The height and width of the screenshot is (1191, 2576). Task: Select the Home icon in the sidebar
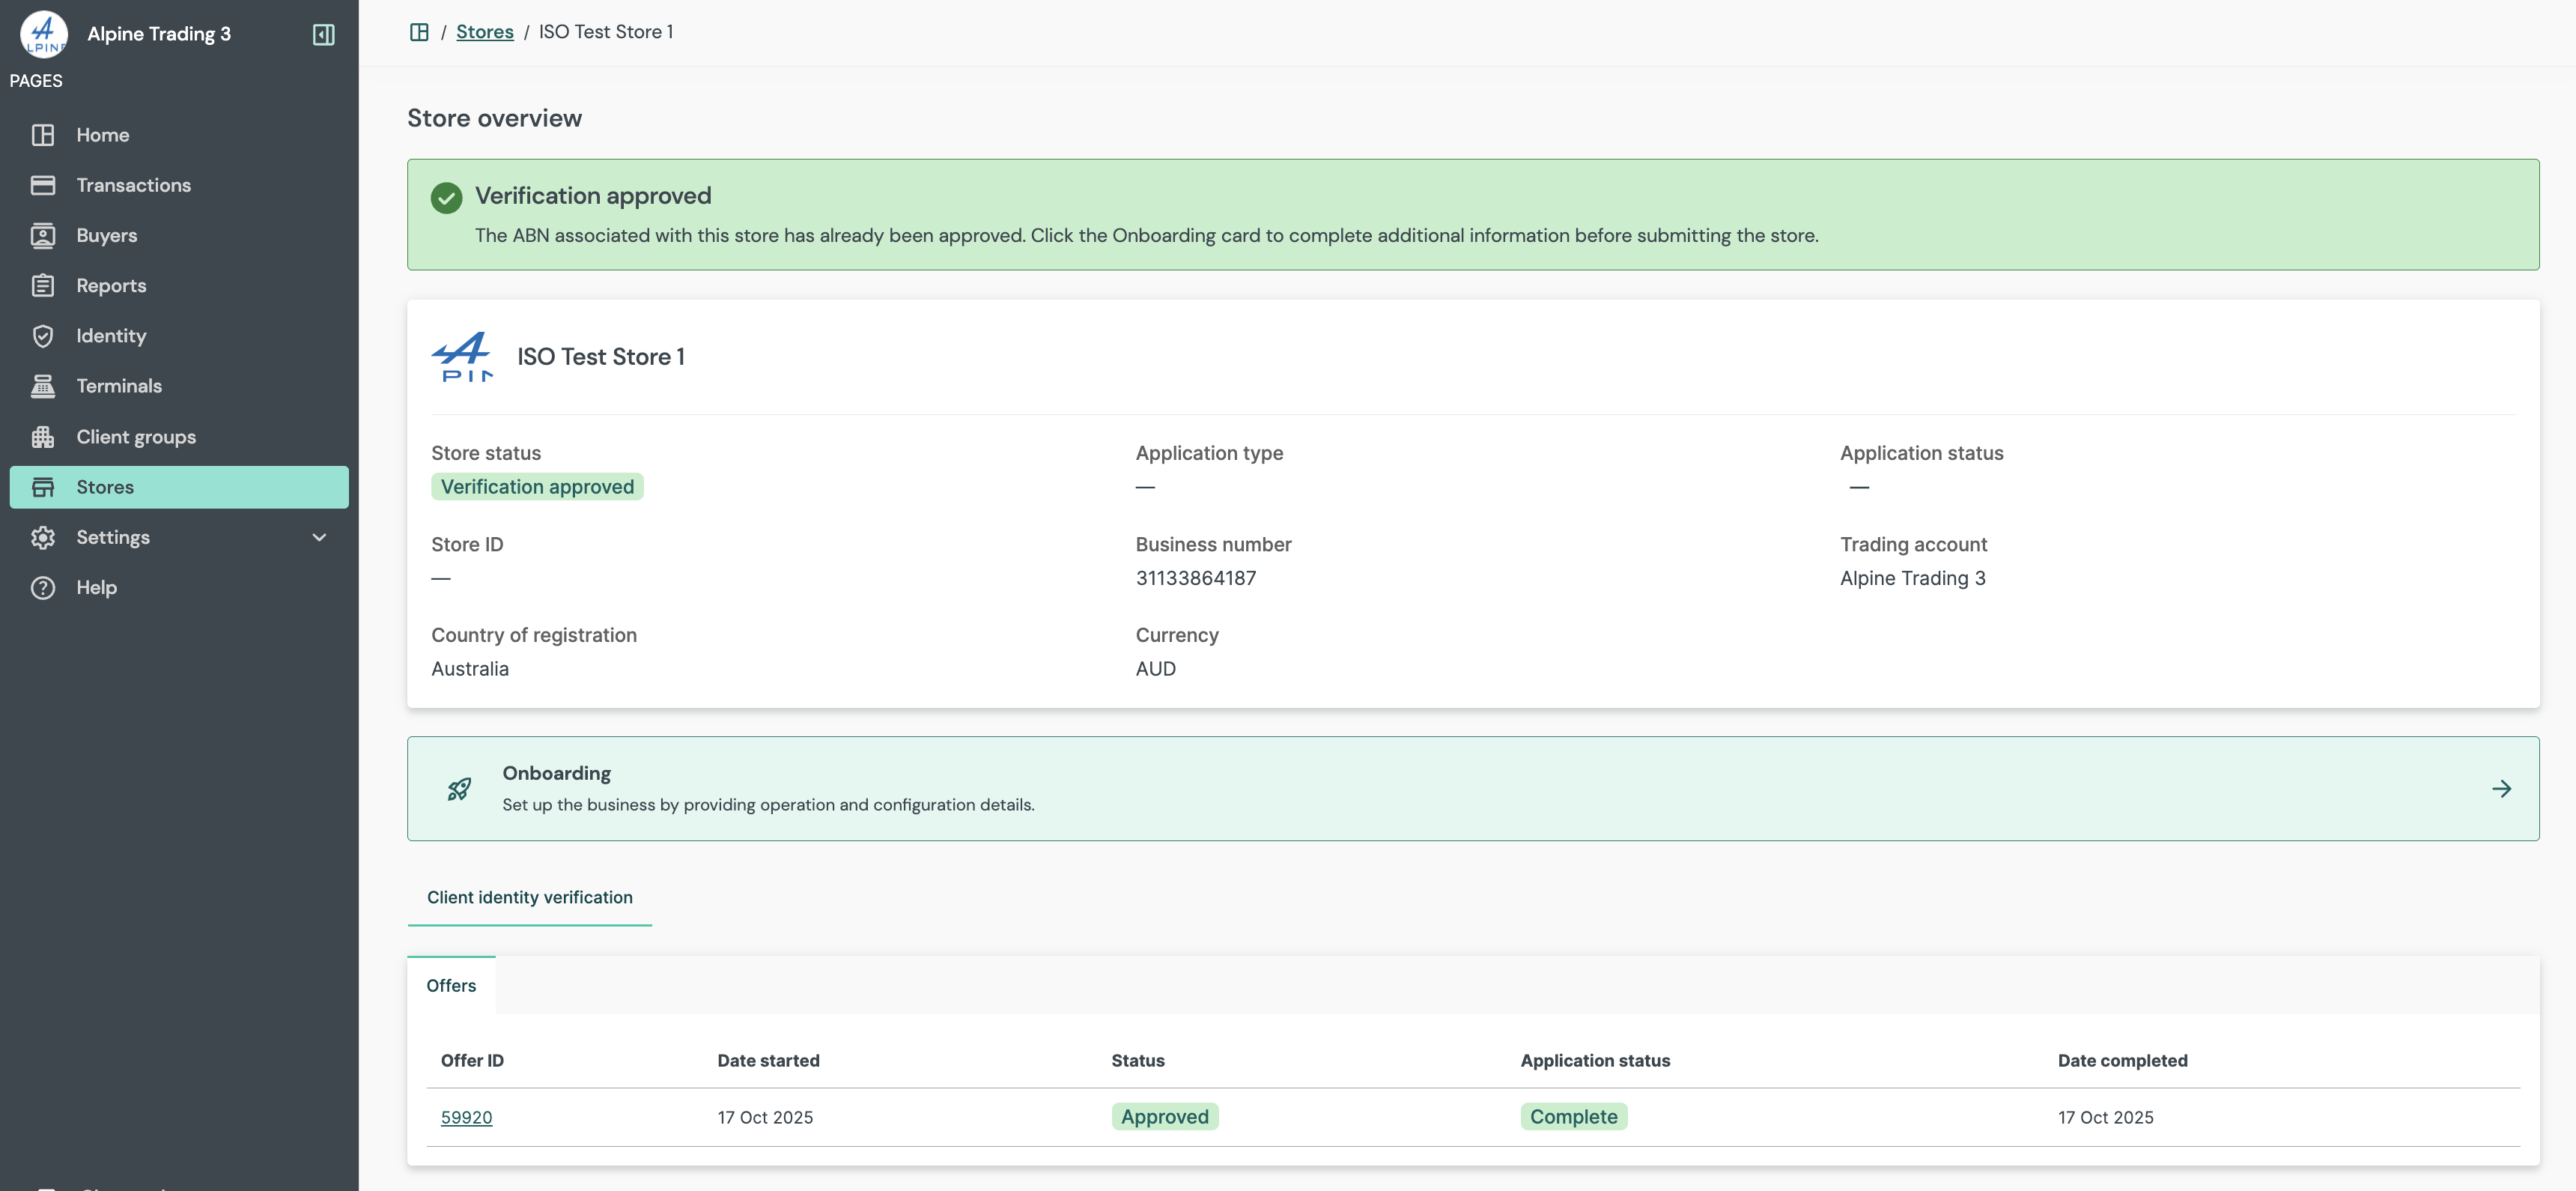44,134
